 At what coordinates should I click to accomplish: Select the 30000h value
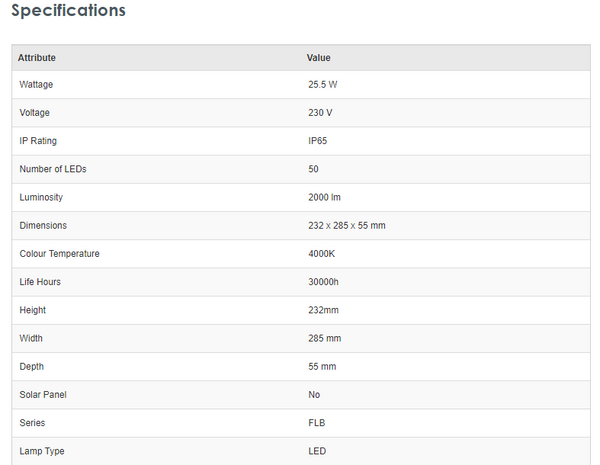(x=325, y=282)
